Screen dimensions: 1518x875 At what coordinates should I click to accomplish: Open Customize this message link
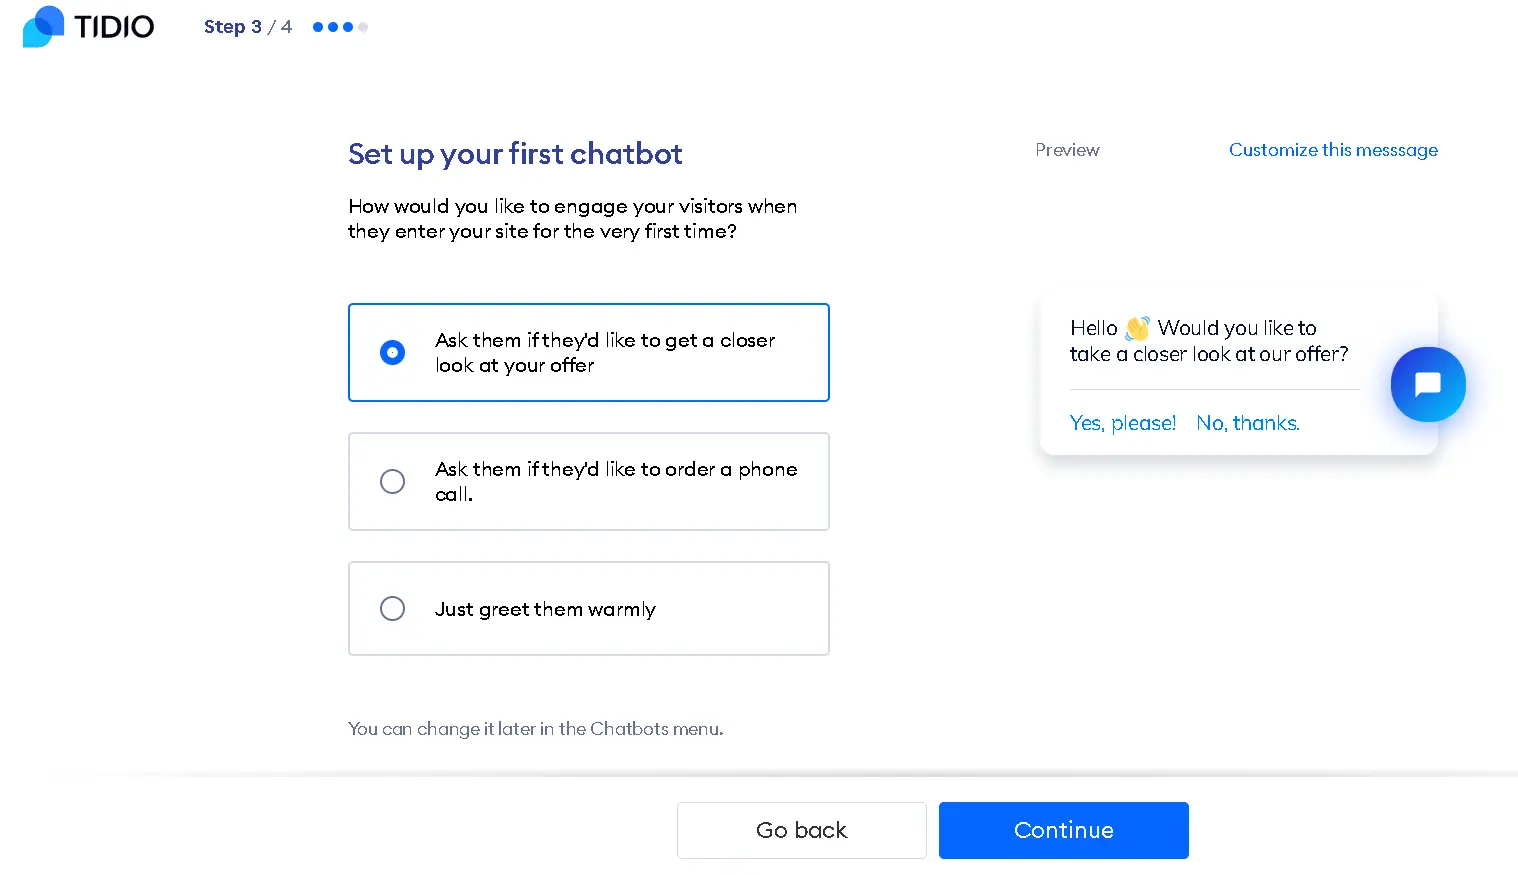tap(1333, 150)
